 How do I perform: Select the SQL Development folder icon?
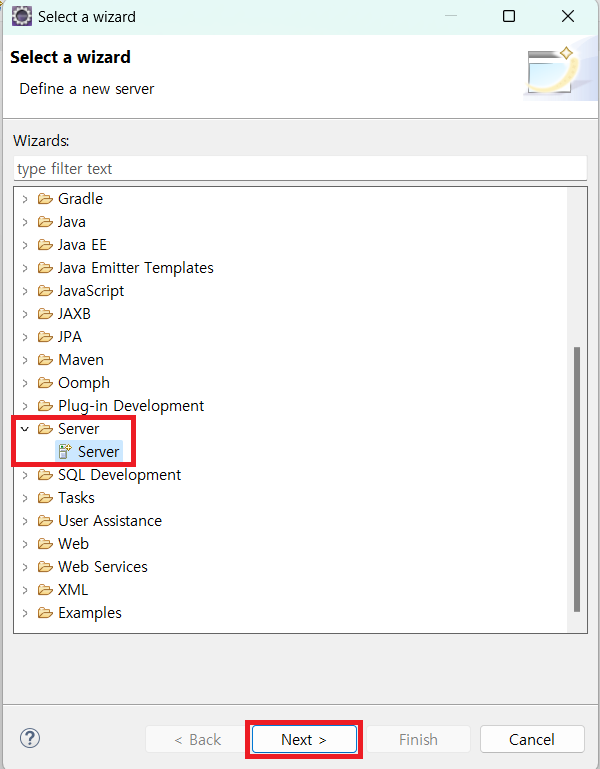[x=45, y=475]
